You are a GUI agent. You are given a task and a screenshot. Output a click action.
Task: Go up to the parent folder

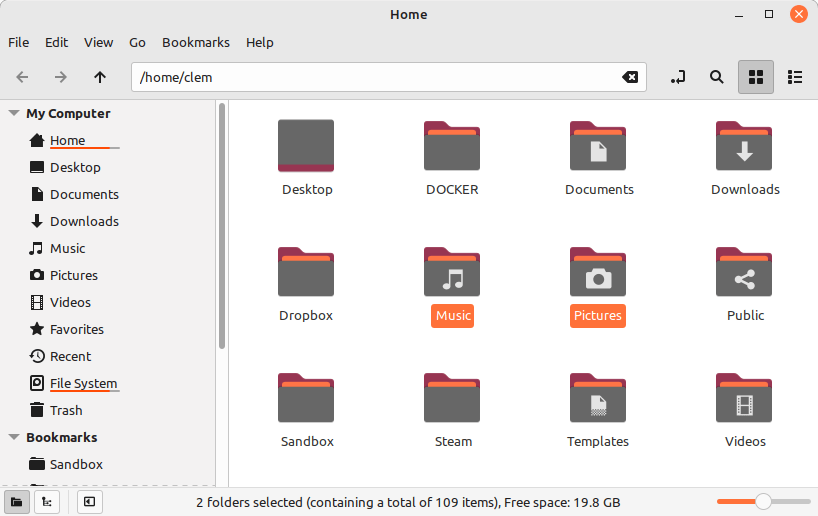100,77
